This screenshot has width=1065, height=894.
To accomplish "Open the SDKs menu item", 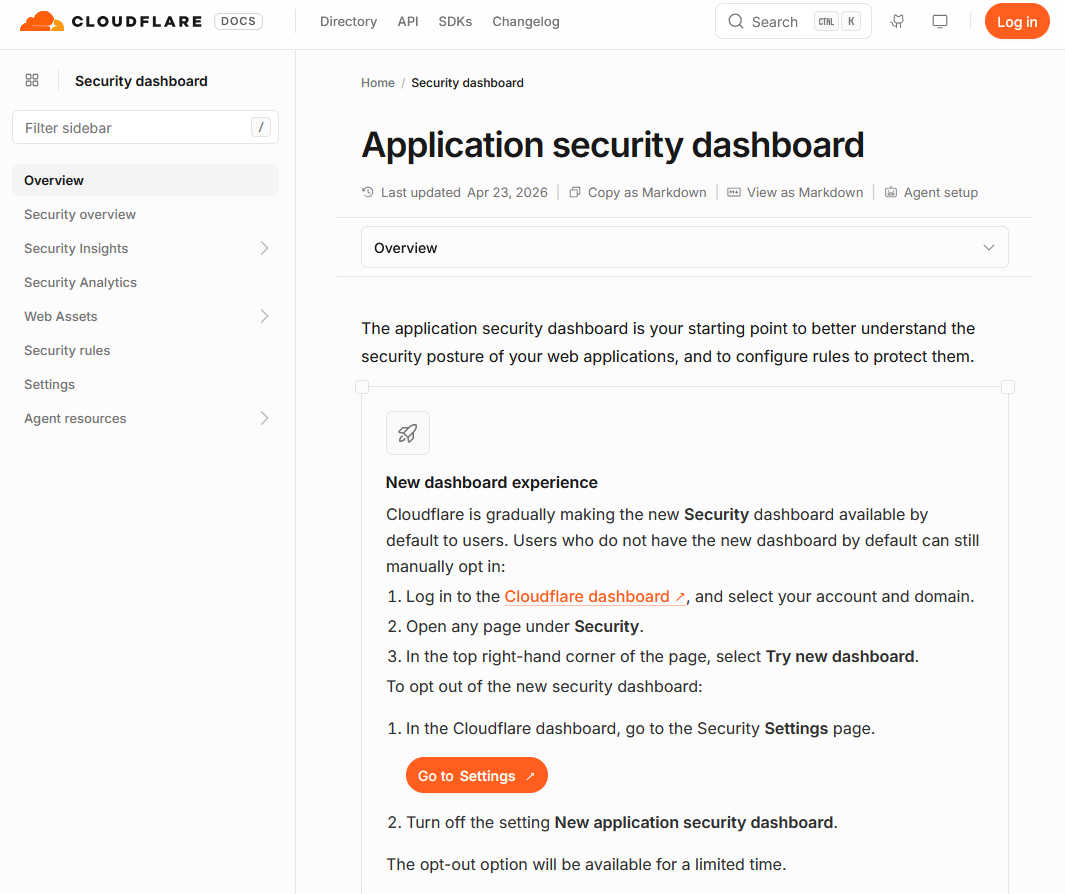I will pyautogui.click(x=455, y=22).
